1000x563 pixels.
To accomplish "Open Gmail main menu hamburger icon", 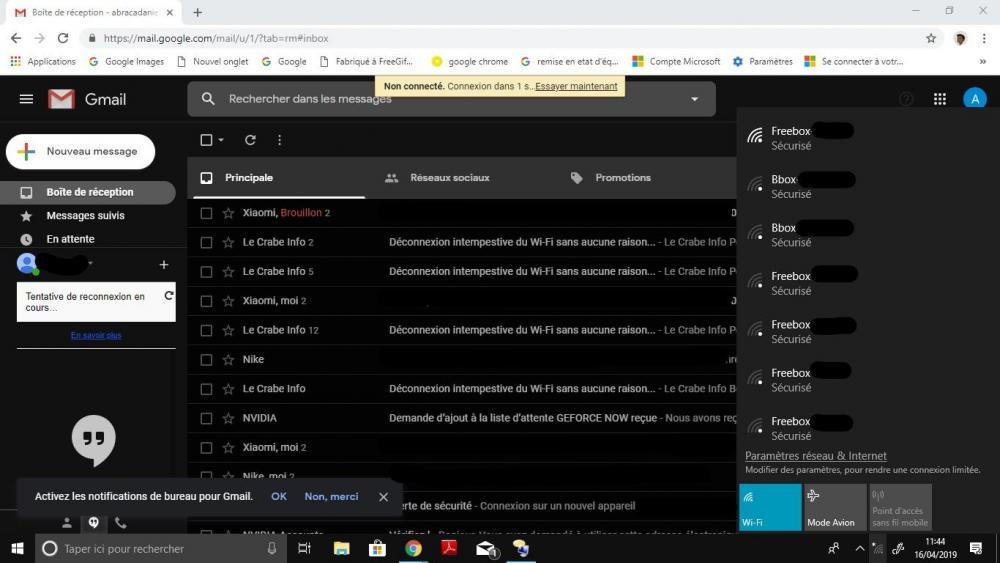I will [x=26, y=99].
